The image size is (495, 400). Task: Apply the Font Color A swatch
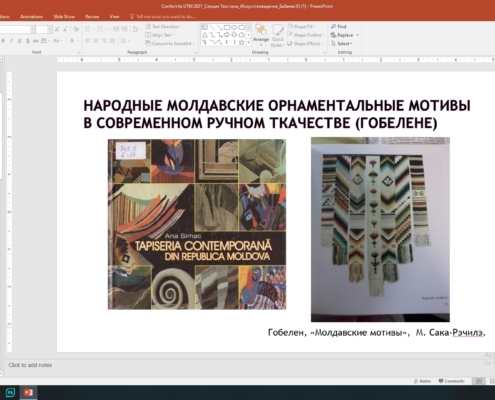coord(72,41)
